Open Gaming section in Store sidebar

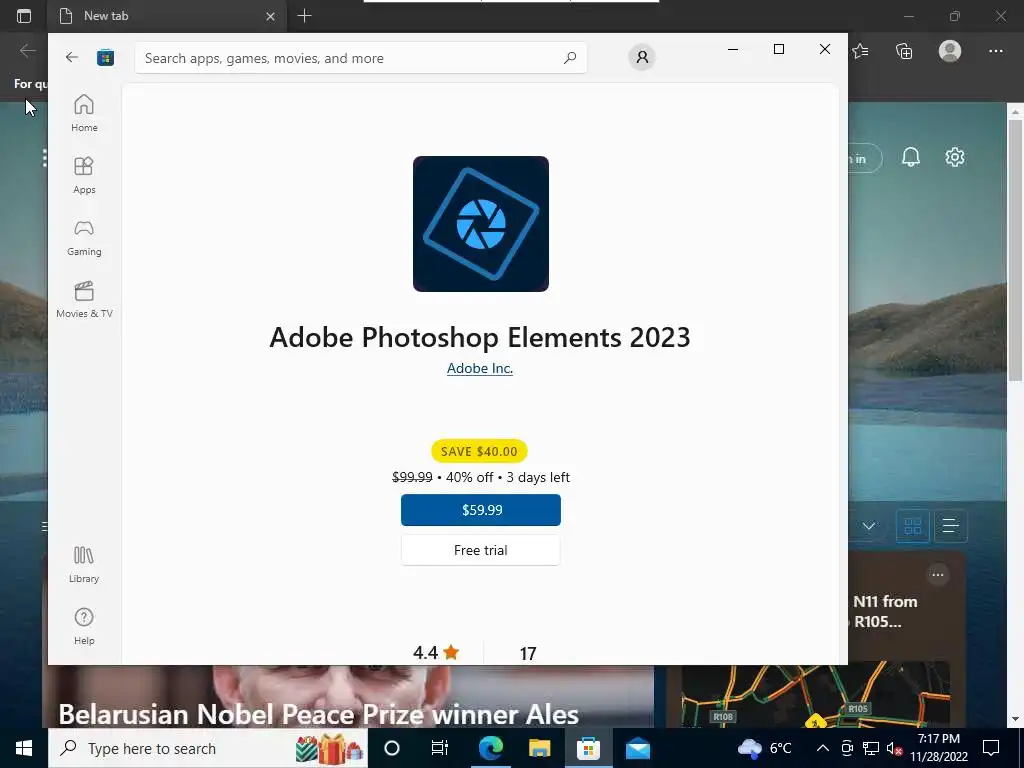pyautogui.click(x=84, y=237)
